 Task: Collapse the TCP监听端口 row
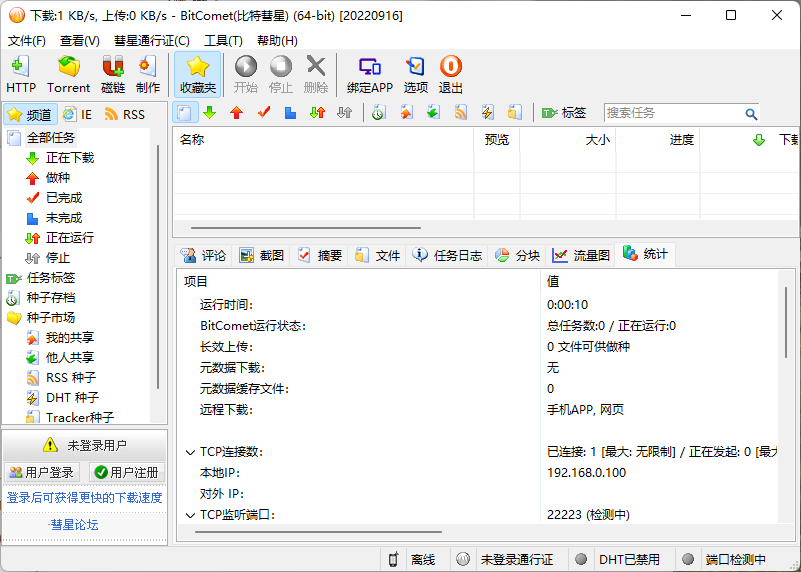190,515
